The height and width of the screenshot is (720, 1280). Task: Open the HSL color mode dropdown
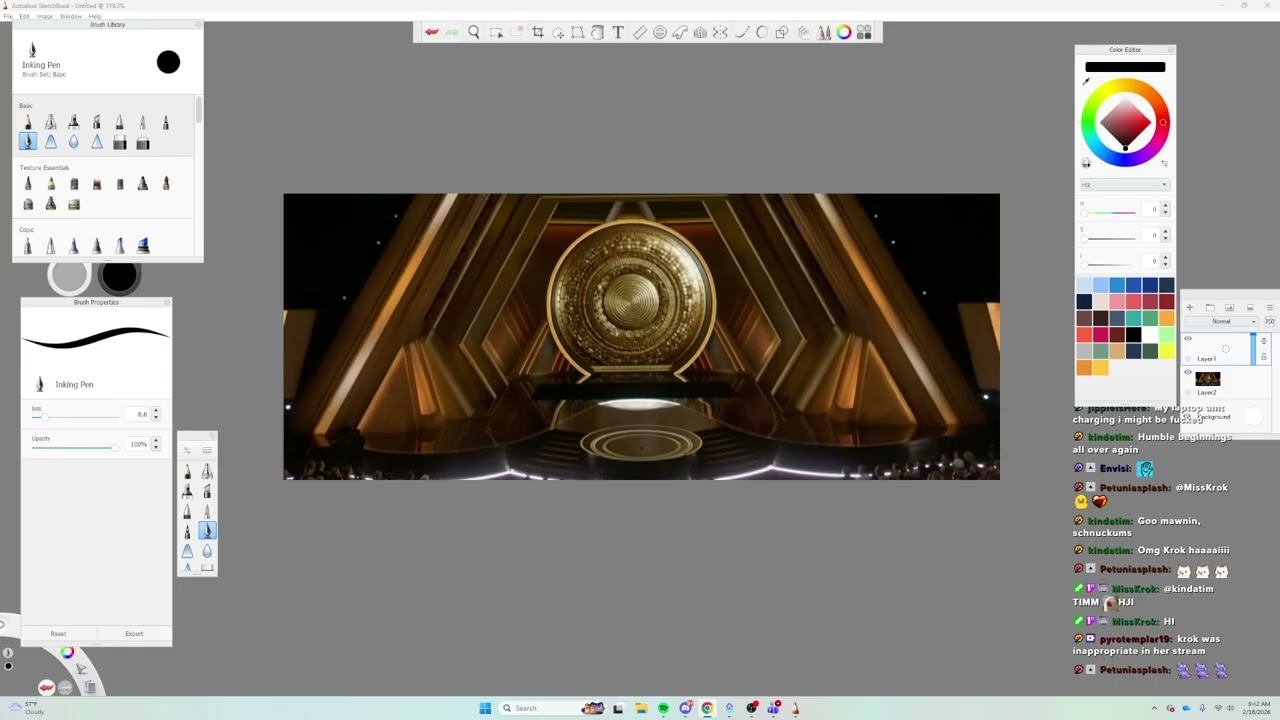tap(1124, 185)
